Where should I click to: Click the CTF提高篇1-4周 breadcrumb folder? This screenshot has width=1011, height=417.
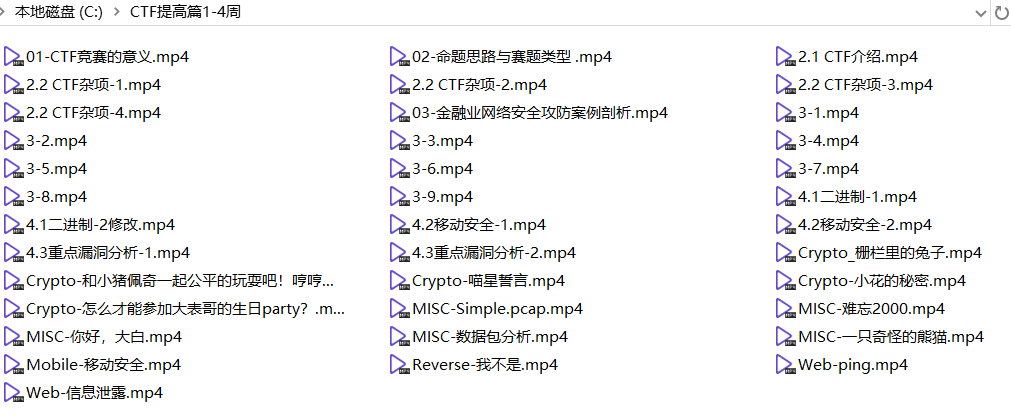coord(186,12)
